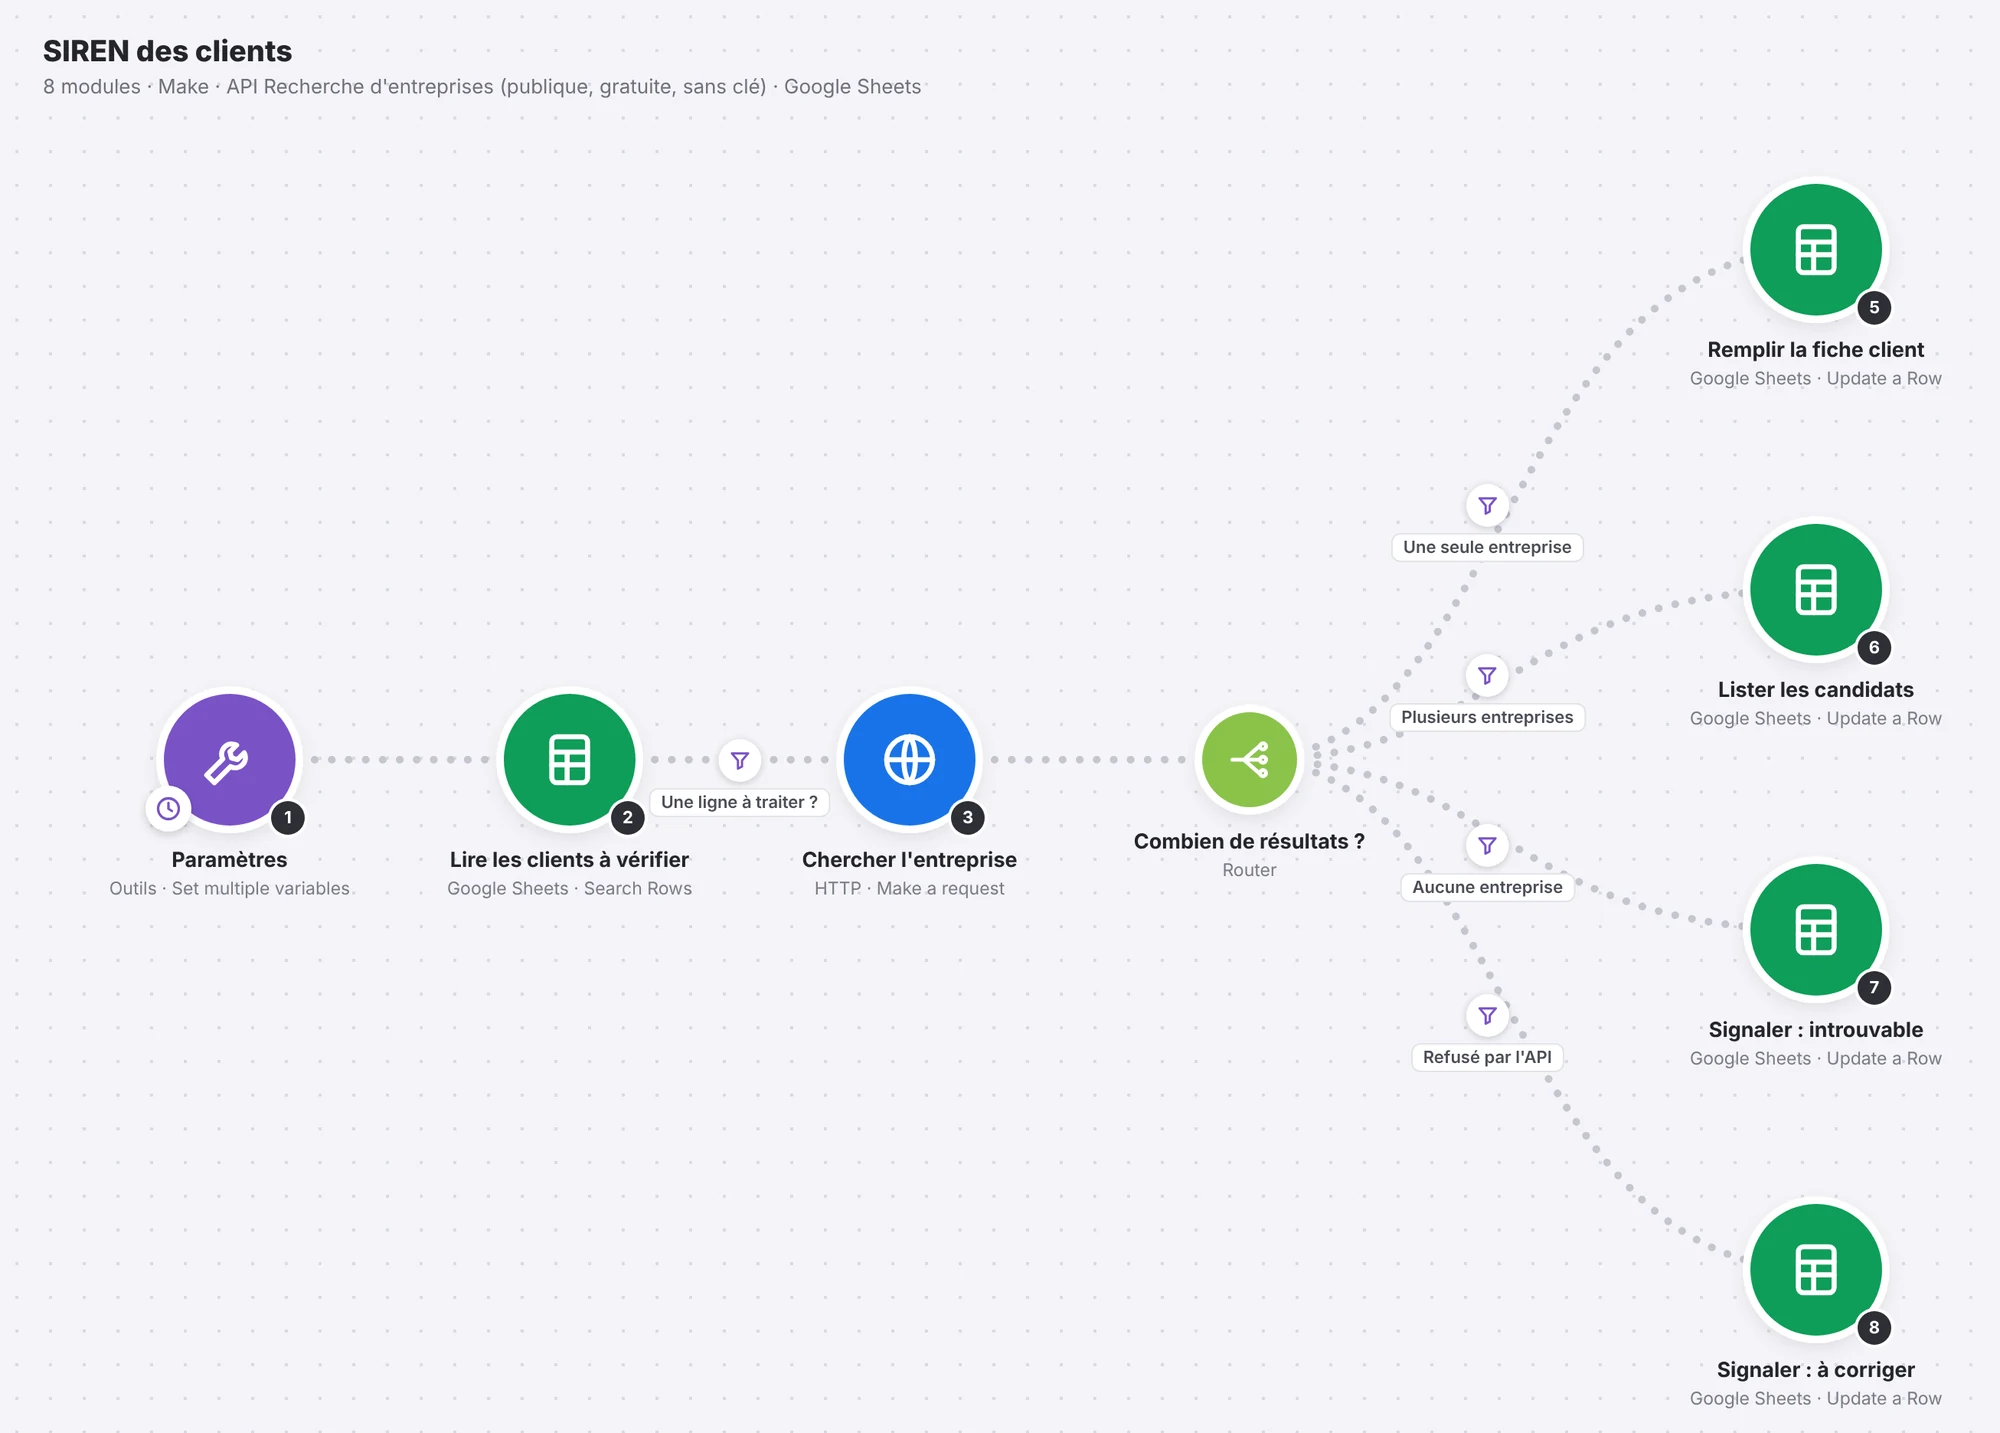Select the Combien de résultats router
This screenshot has height=1433, width=2000.
pos(1249,759)
